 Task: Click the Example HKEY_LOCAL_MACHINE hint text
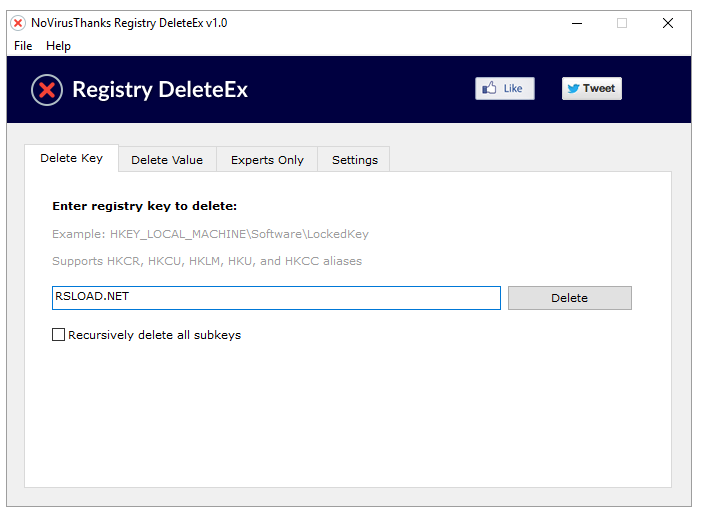coord(210,234)
